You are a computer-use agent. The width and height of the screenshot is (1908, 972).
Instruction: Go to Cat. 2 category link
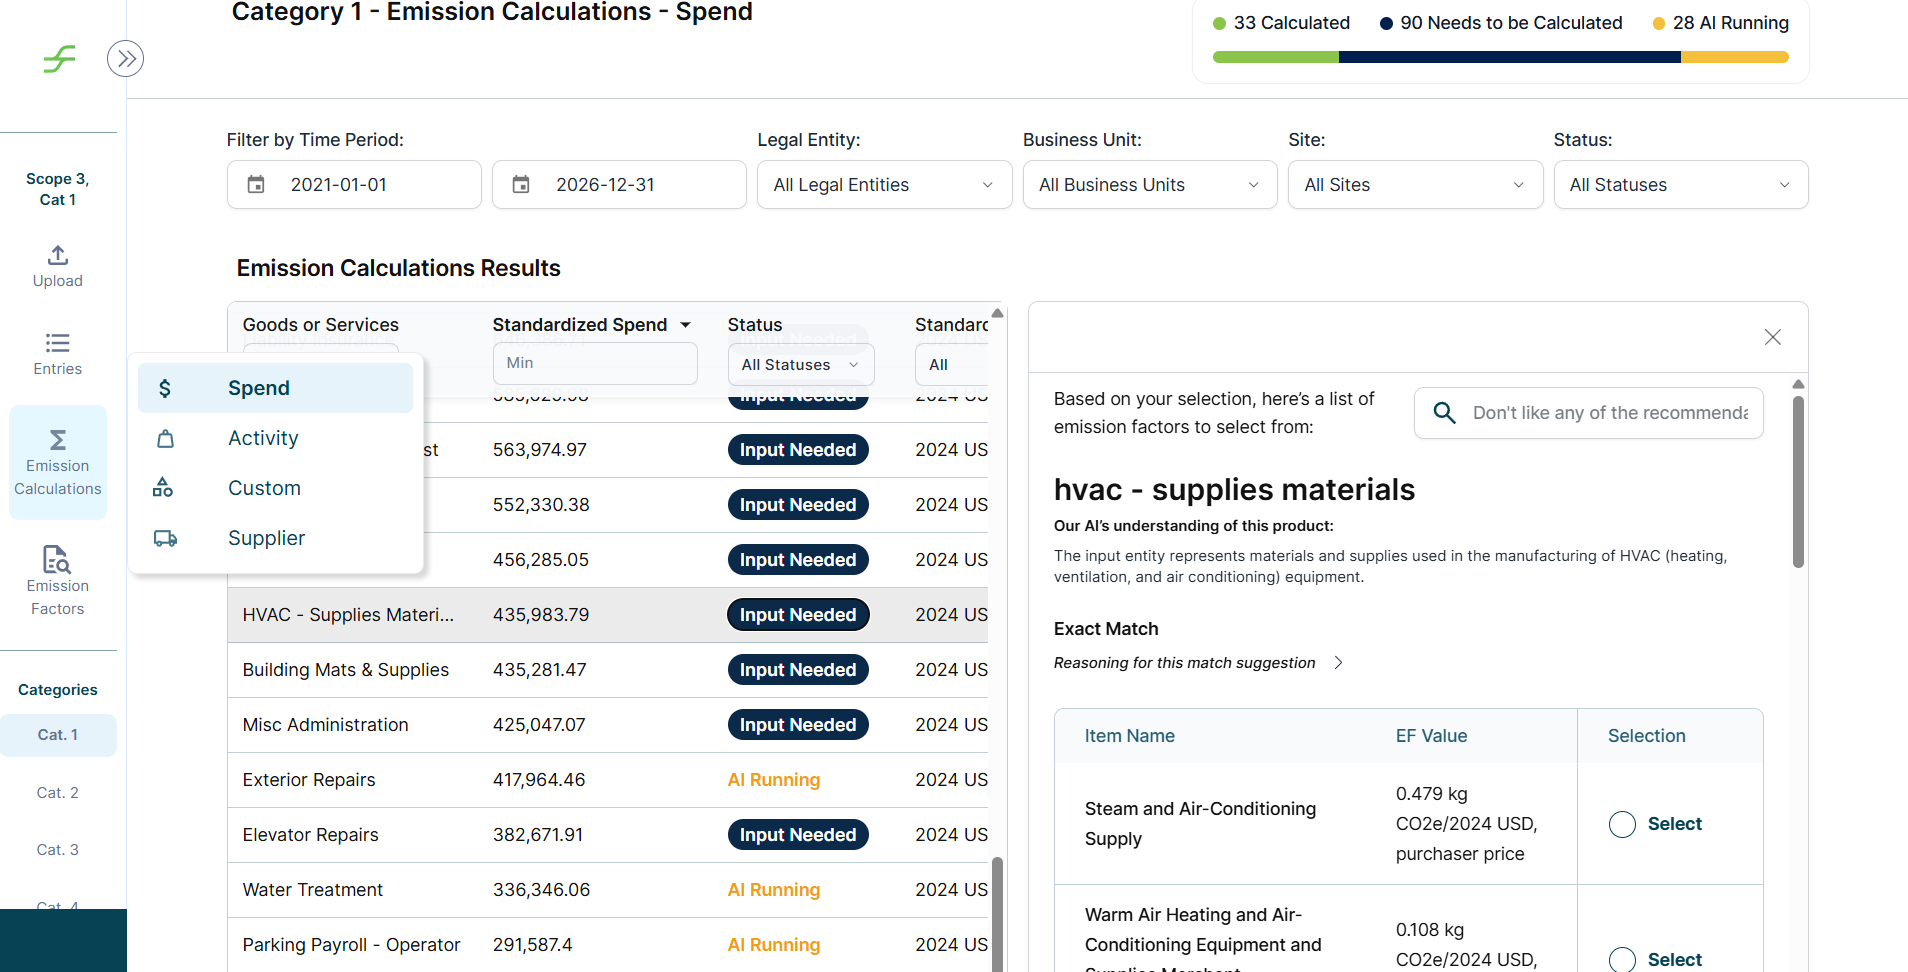tap(58, 793)
